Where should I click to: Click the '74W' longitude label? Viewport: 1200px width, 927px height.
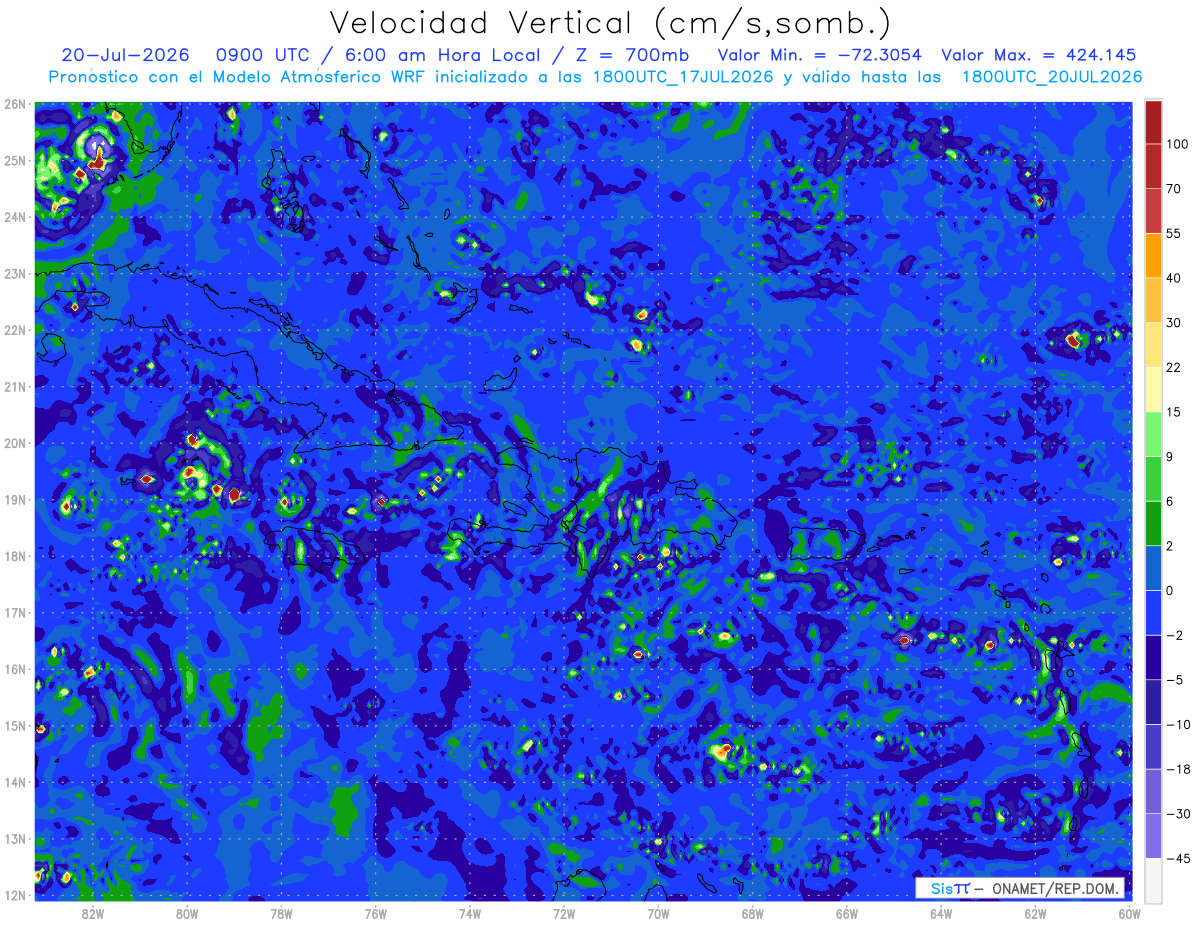470,913
